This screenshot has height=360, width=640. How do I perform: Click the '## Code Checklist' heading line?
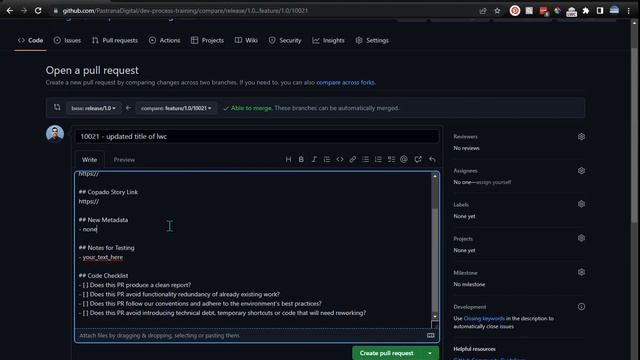(103, 276)
